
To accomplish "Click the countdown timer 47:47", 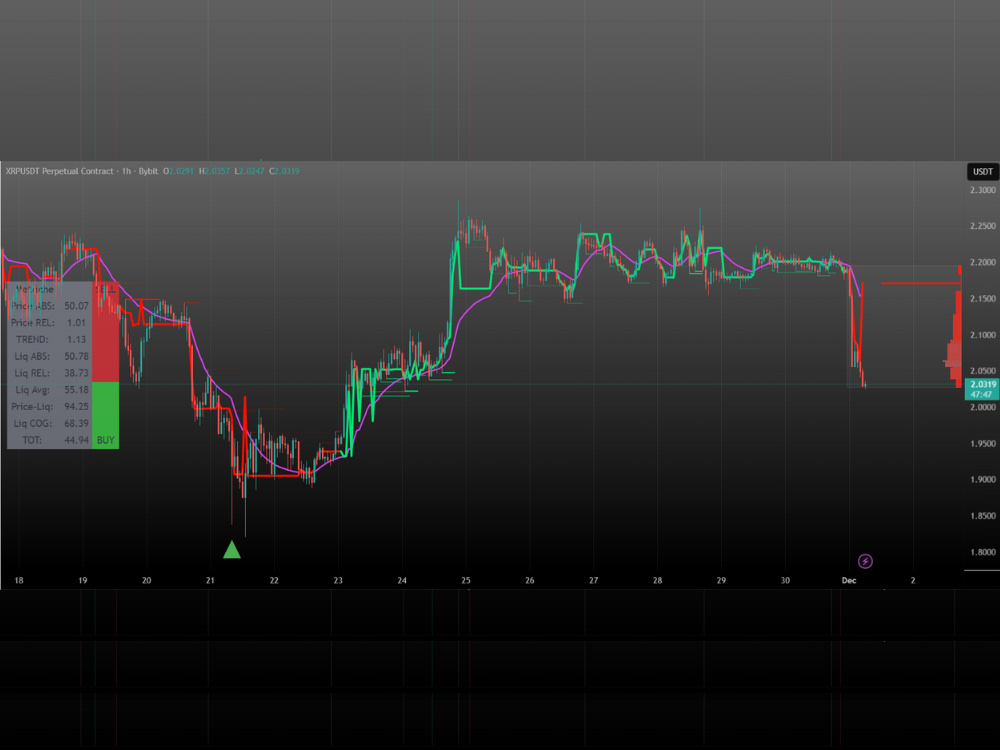I will (x=982, y=394).
